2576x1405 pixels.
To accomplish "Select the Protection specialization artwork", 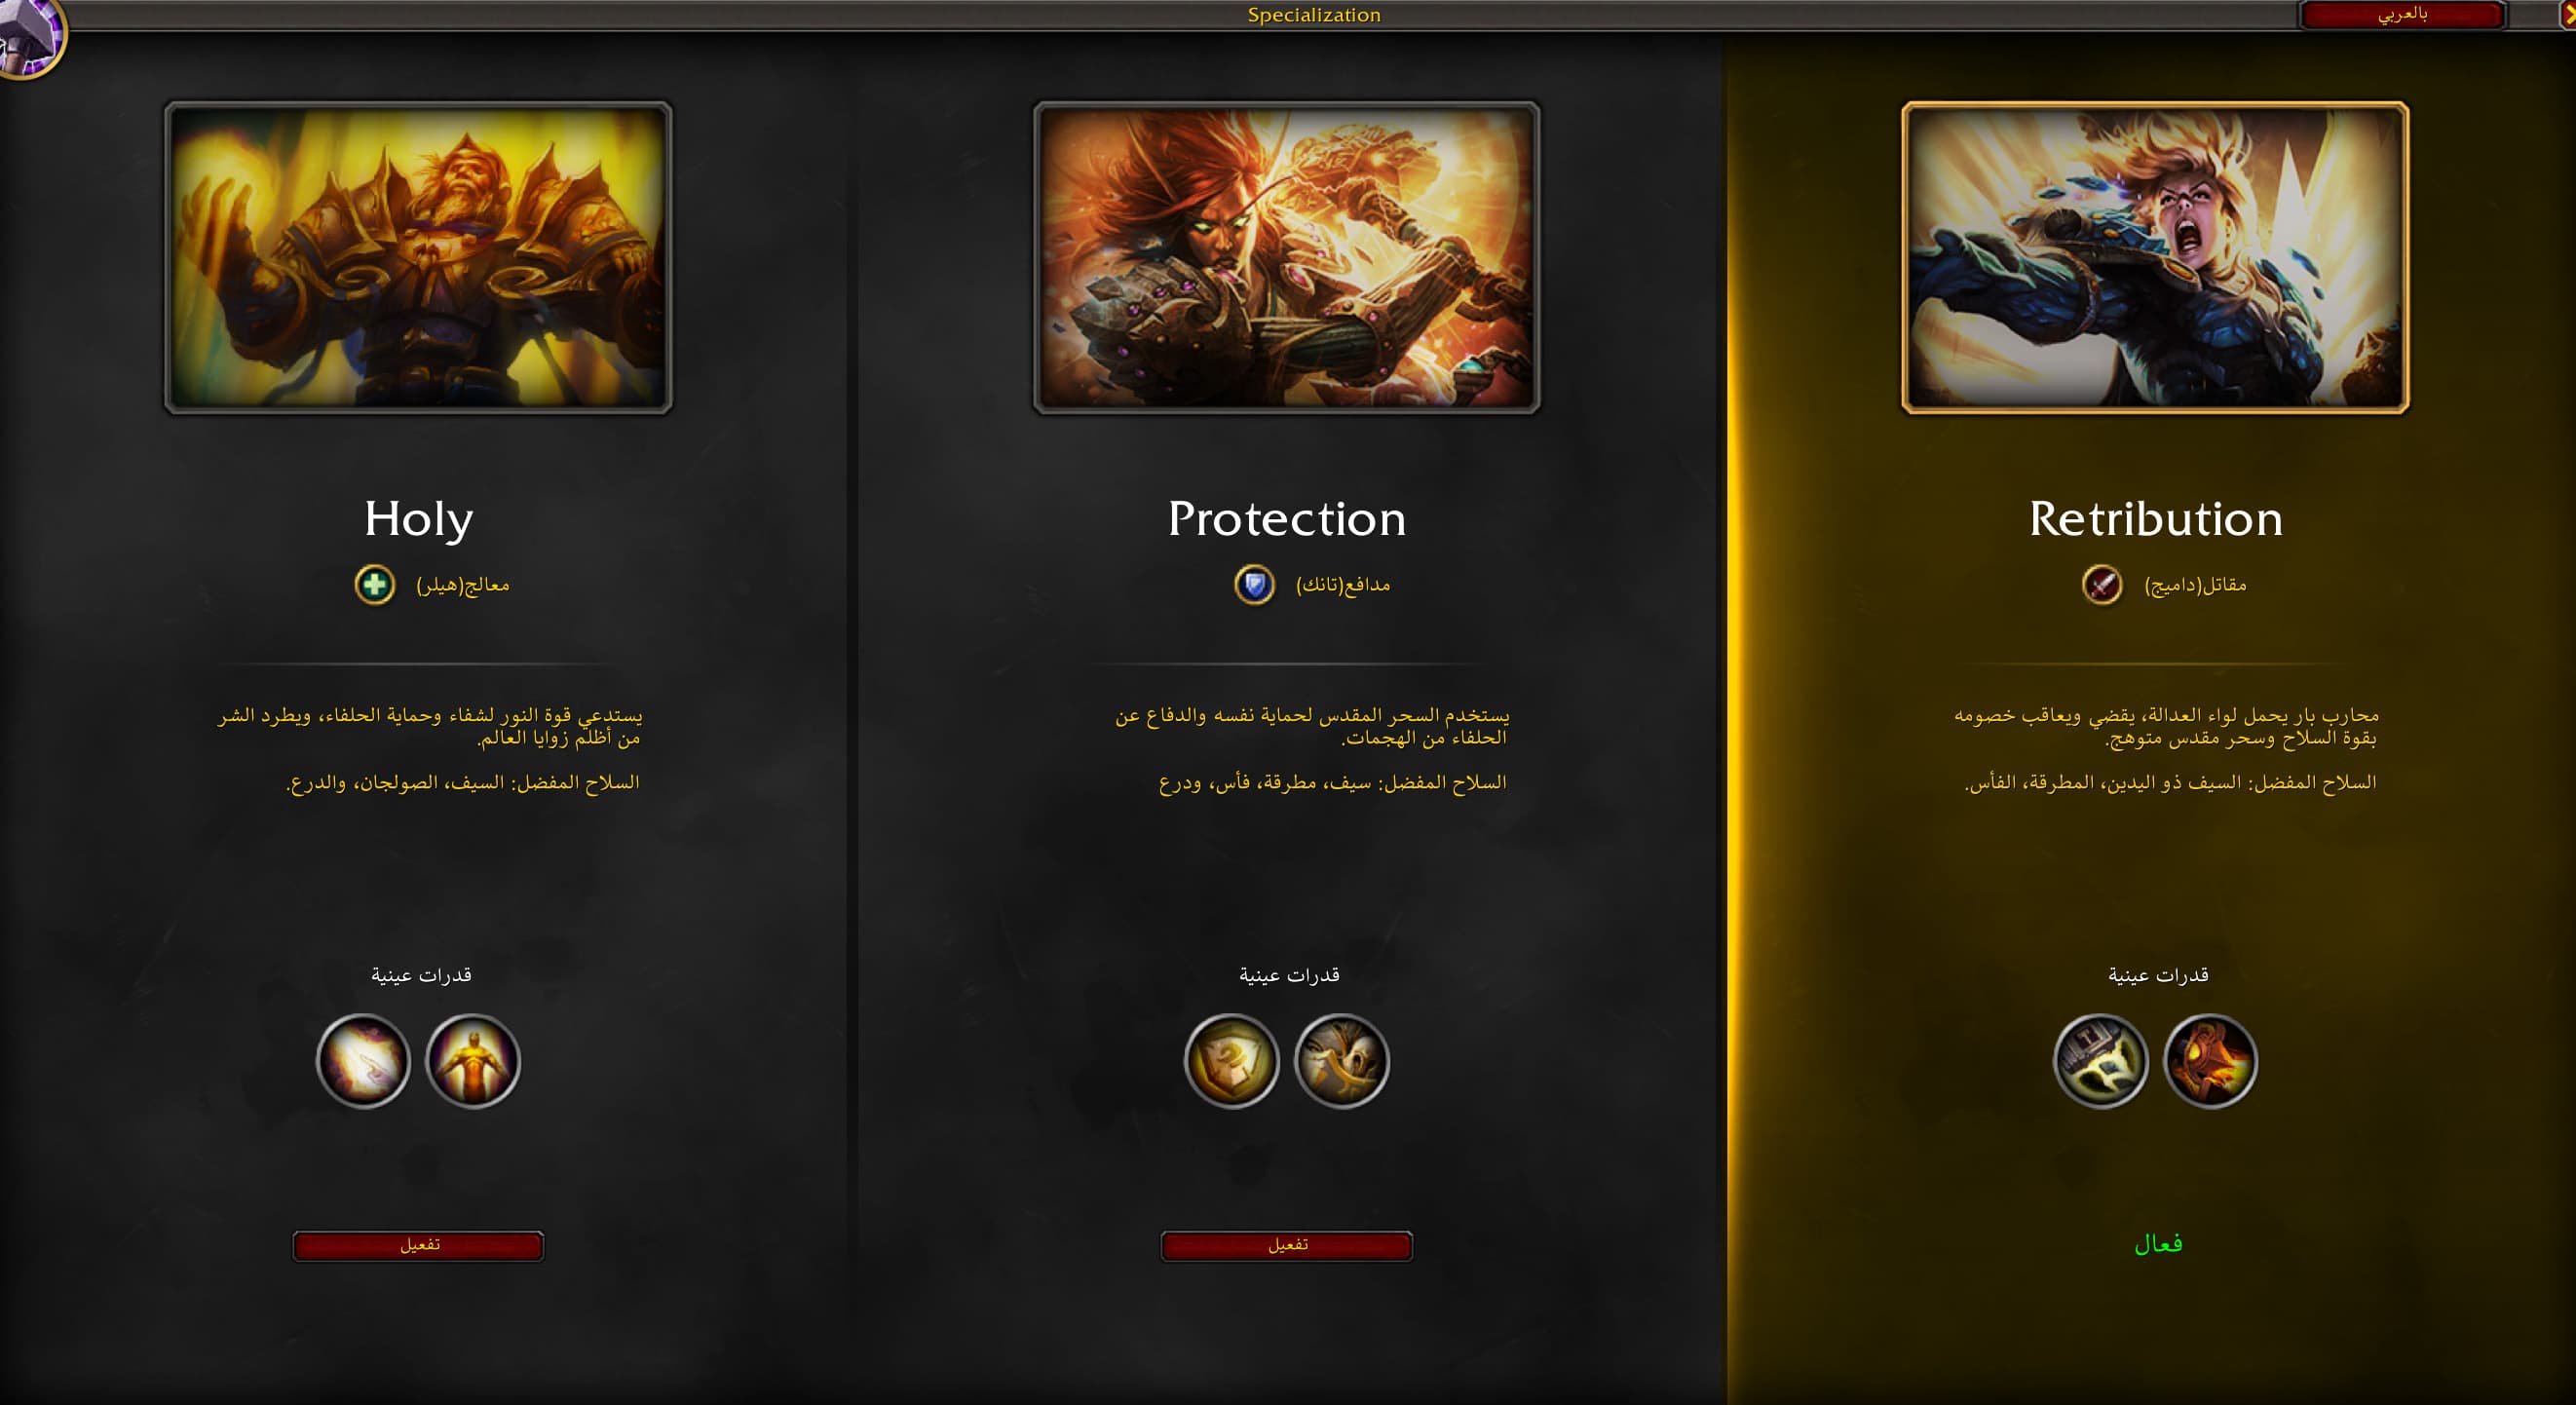I will tap(1287, 257).
